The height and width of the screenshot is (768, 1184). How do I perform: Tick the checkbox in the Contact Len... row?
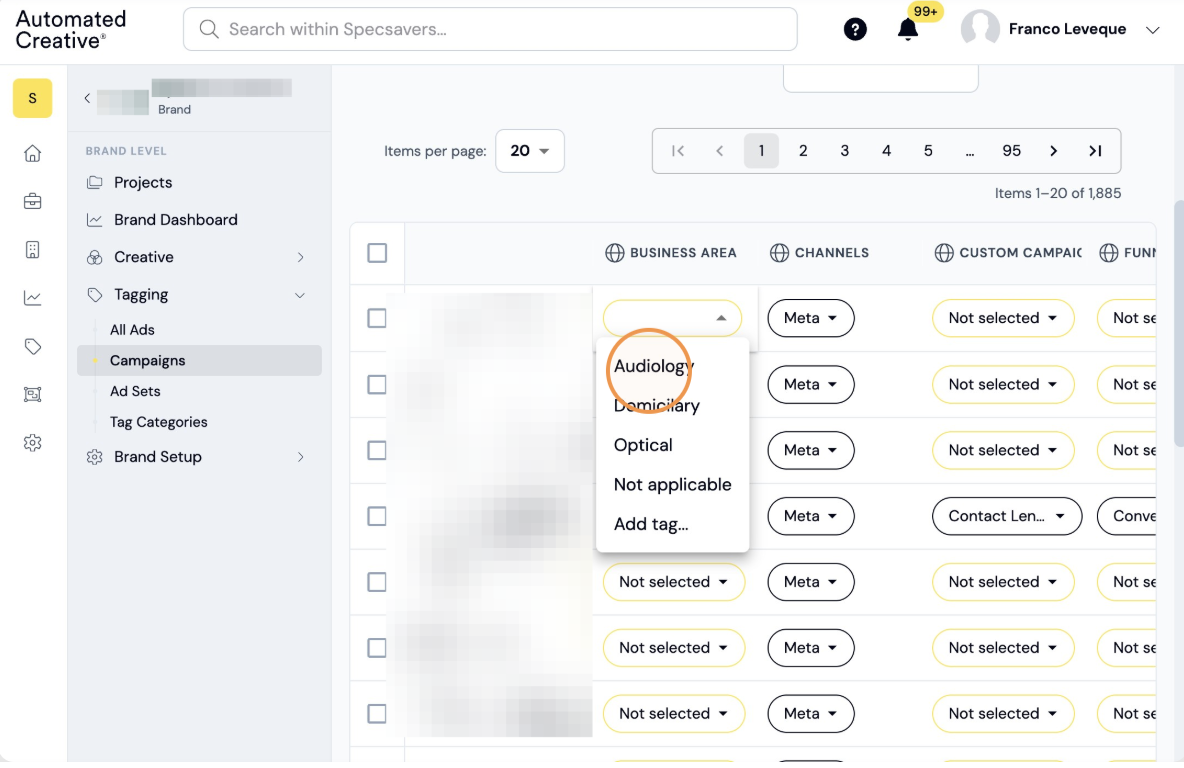point(377,517)
